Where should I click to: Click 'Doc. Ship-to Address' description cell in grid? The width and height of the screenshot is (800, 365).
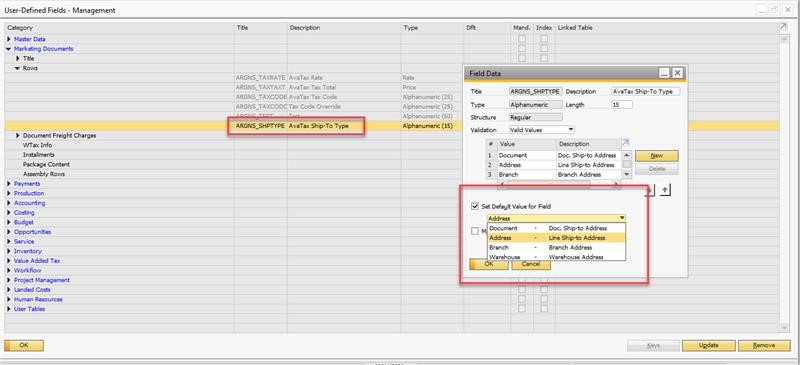[589, 155]
